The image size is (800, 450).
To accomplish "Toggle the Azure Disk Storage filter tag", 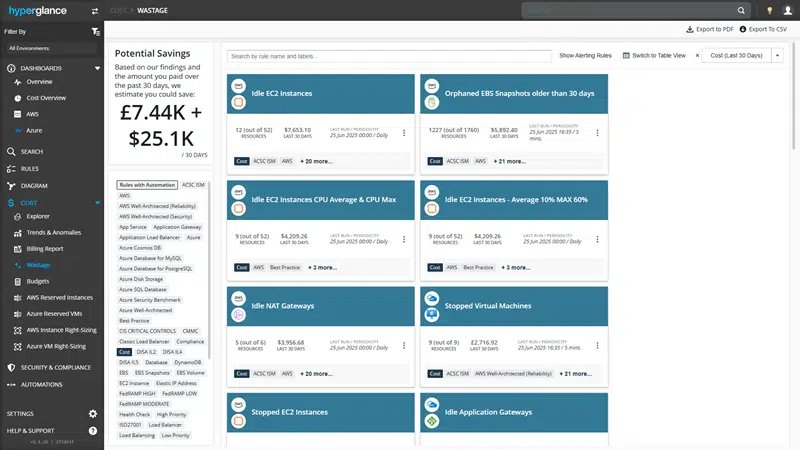I will [141, 279].
